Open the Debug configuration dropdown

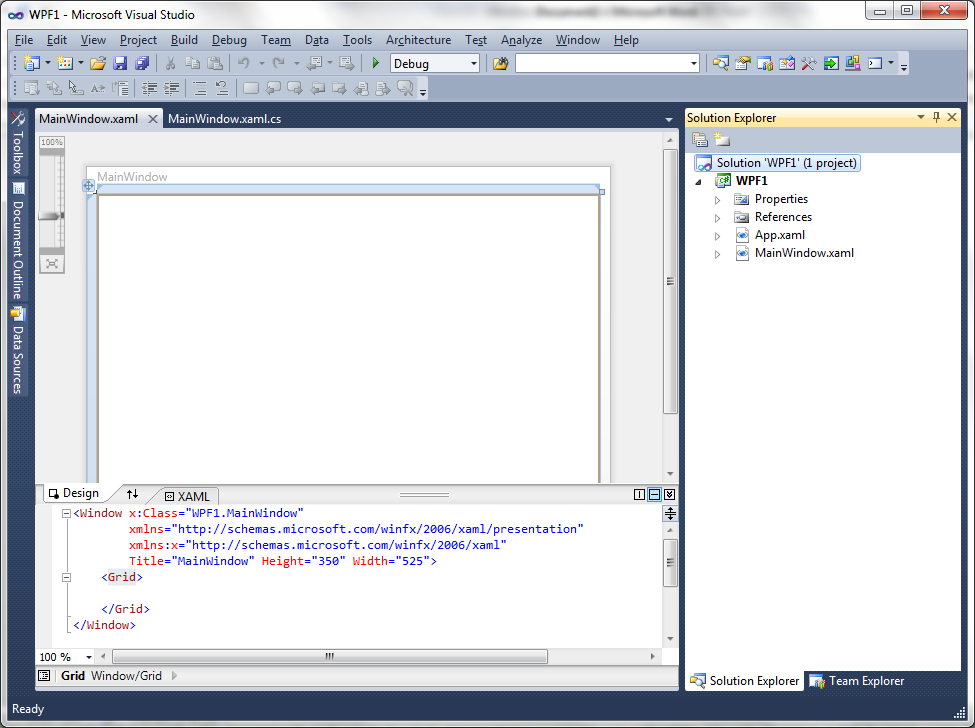(474, 64)
